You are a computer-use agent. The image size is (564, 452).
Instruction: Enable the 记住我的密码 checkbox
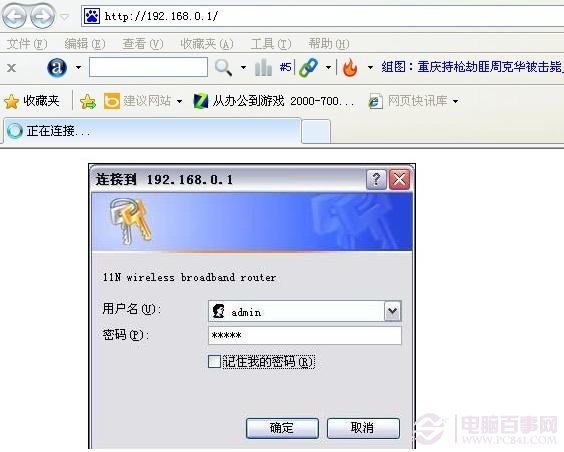(214, 361)
